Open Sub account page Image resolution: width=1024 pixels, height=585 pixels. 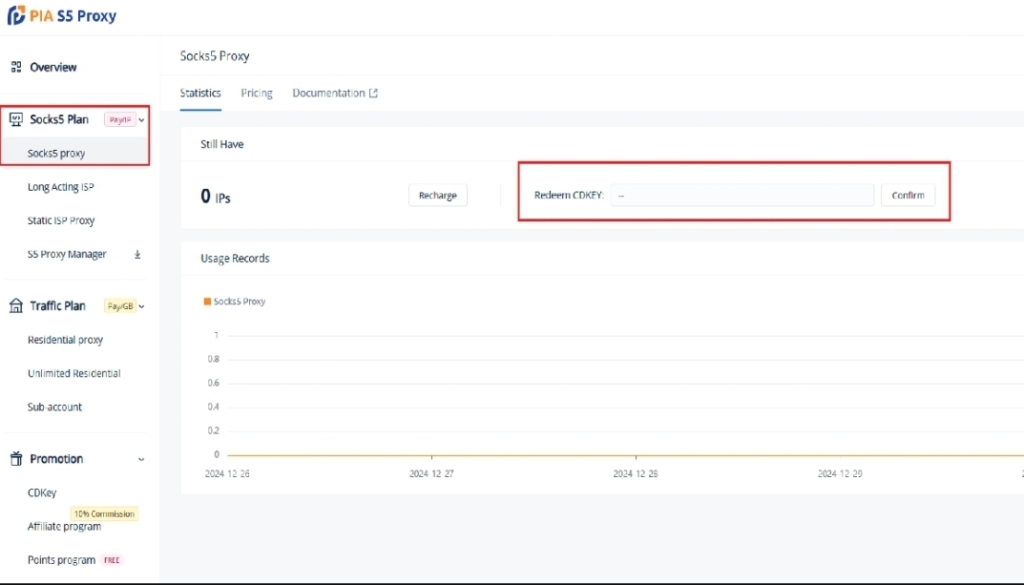pyautogui.click(x=55, y=407)
